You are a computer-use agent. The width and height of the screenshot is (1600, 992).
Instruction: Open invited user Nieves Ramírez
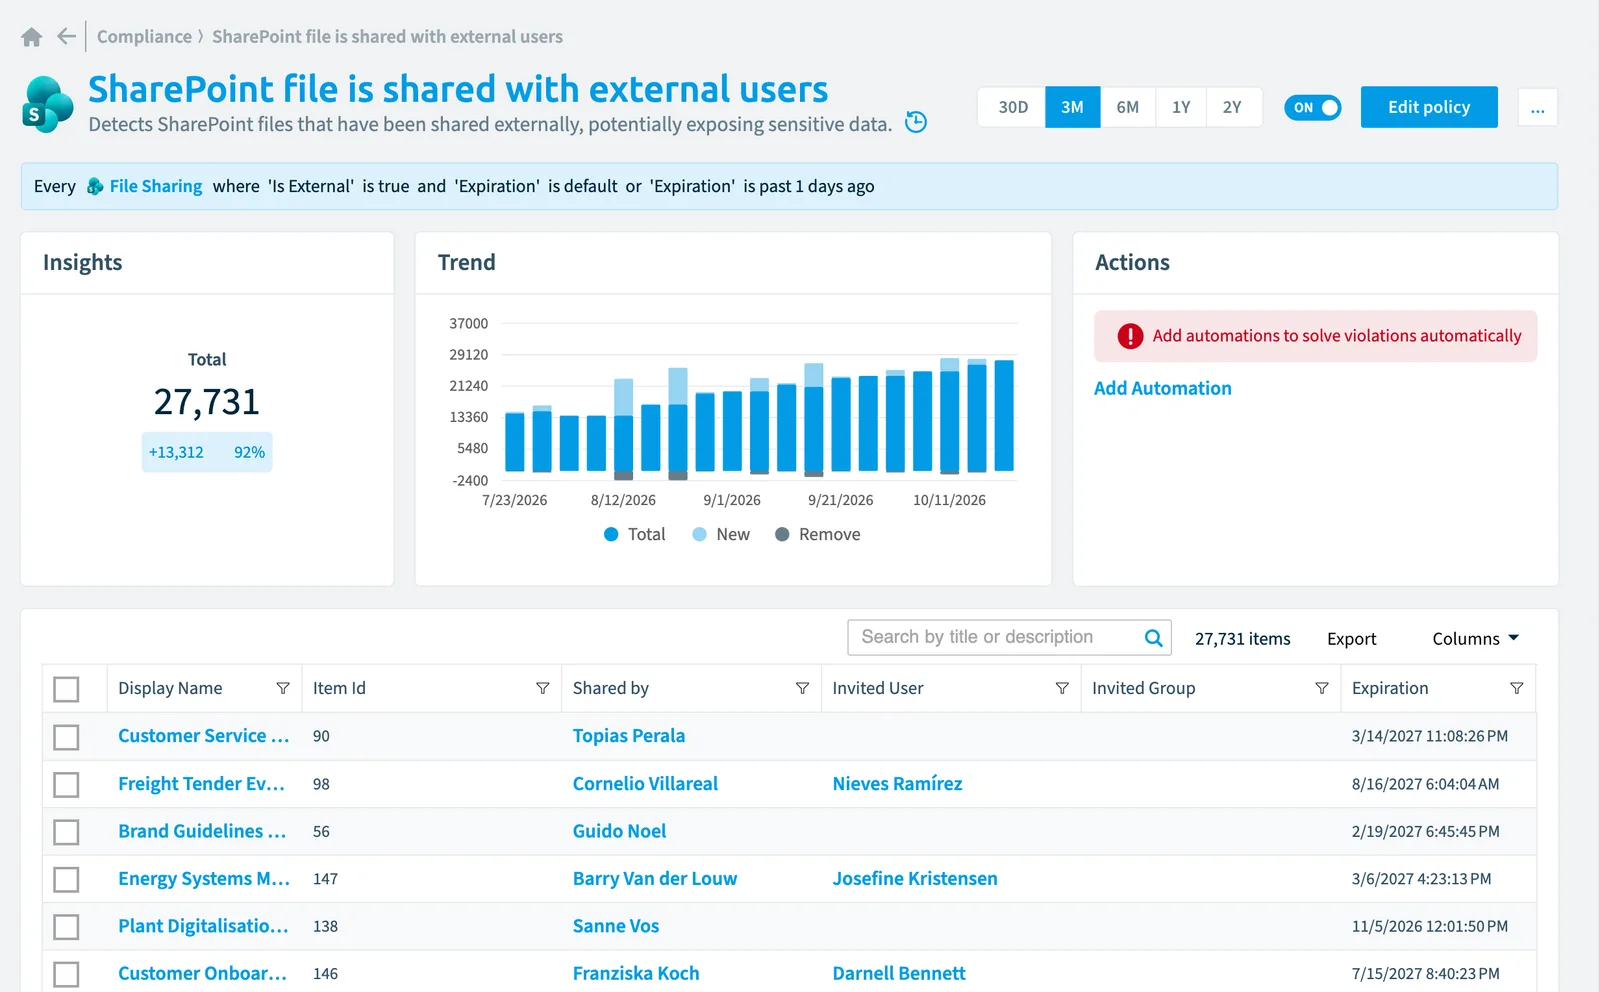click(x=898, y=784)
